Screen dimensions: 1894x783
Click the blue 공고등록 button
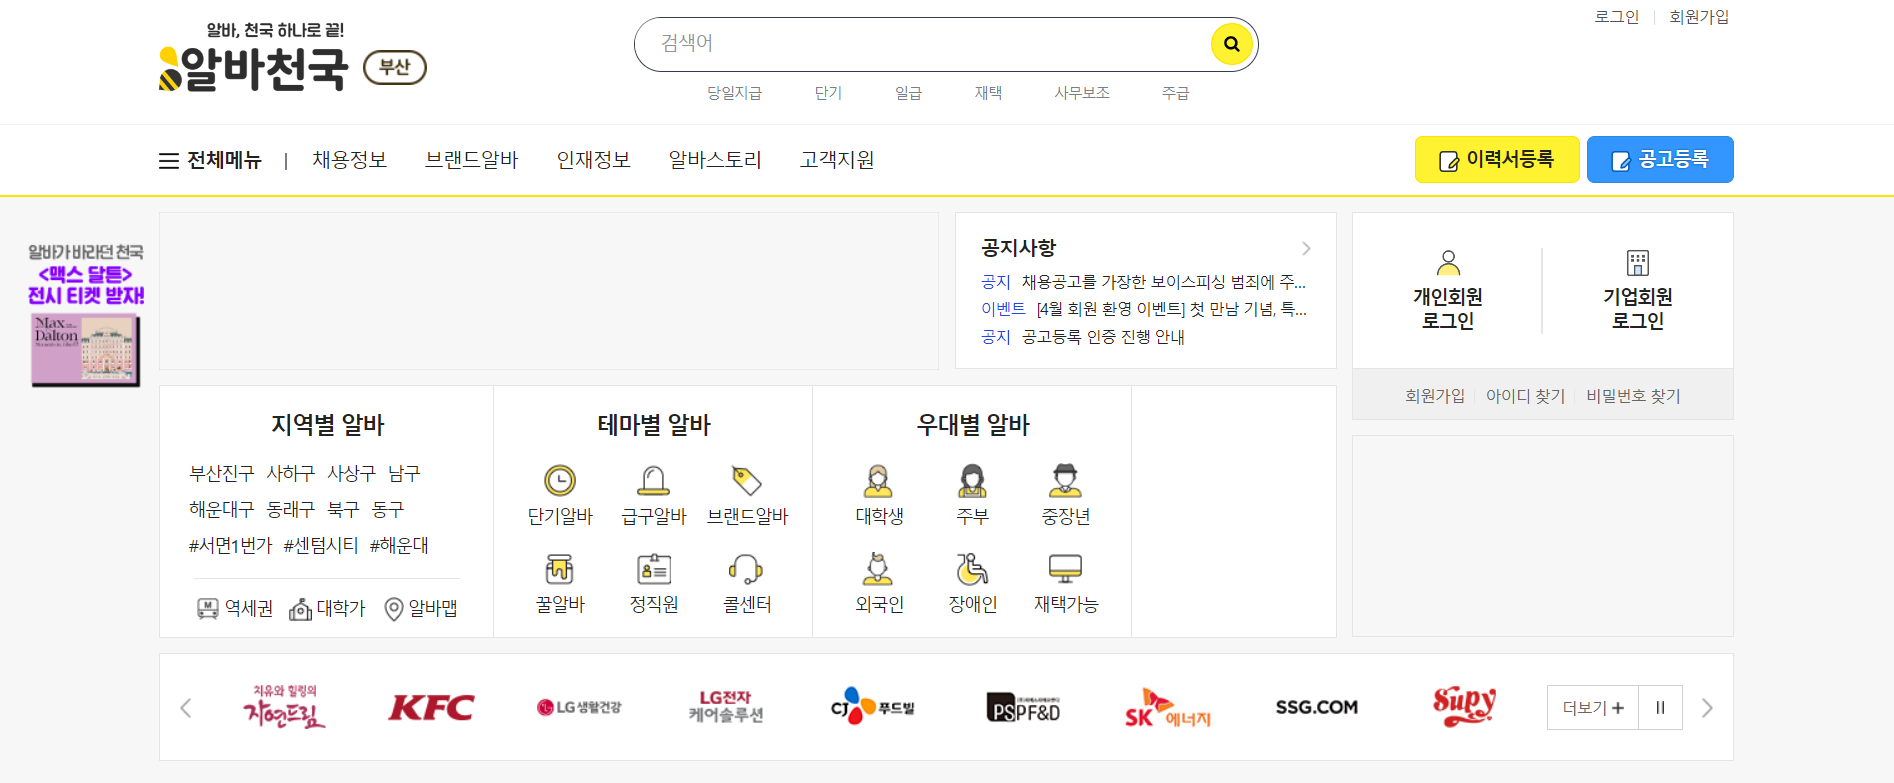[1659, 160]
